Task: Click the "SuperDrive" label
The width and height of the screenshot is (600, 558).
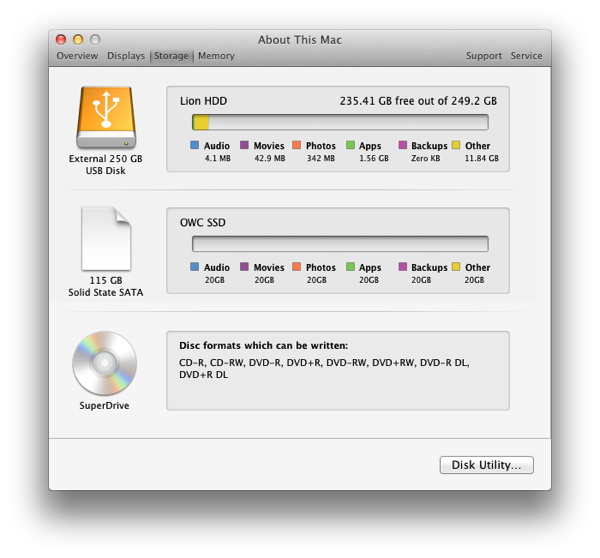Action: point(104,406)
